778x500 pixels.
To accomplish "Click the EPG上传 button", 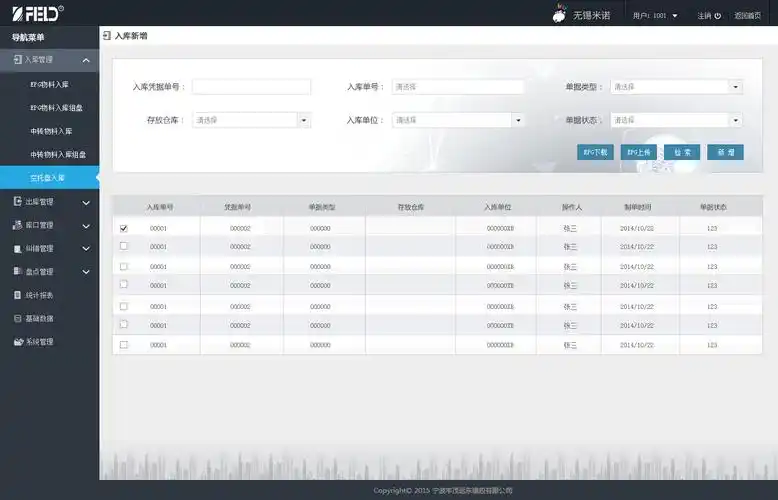I will pyautogui.click(x=639, y=152).
